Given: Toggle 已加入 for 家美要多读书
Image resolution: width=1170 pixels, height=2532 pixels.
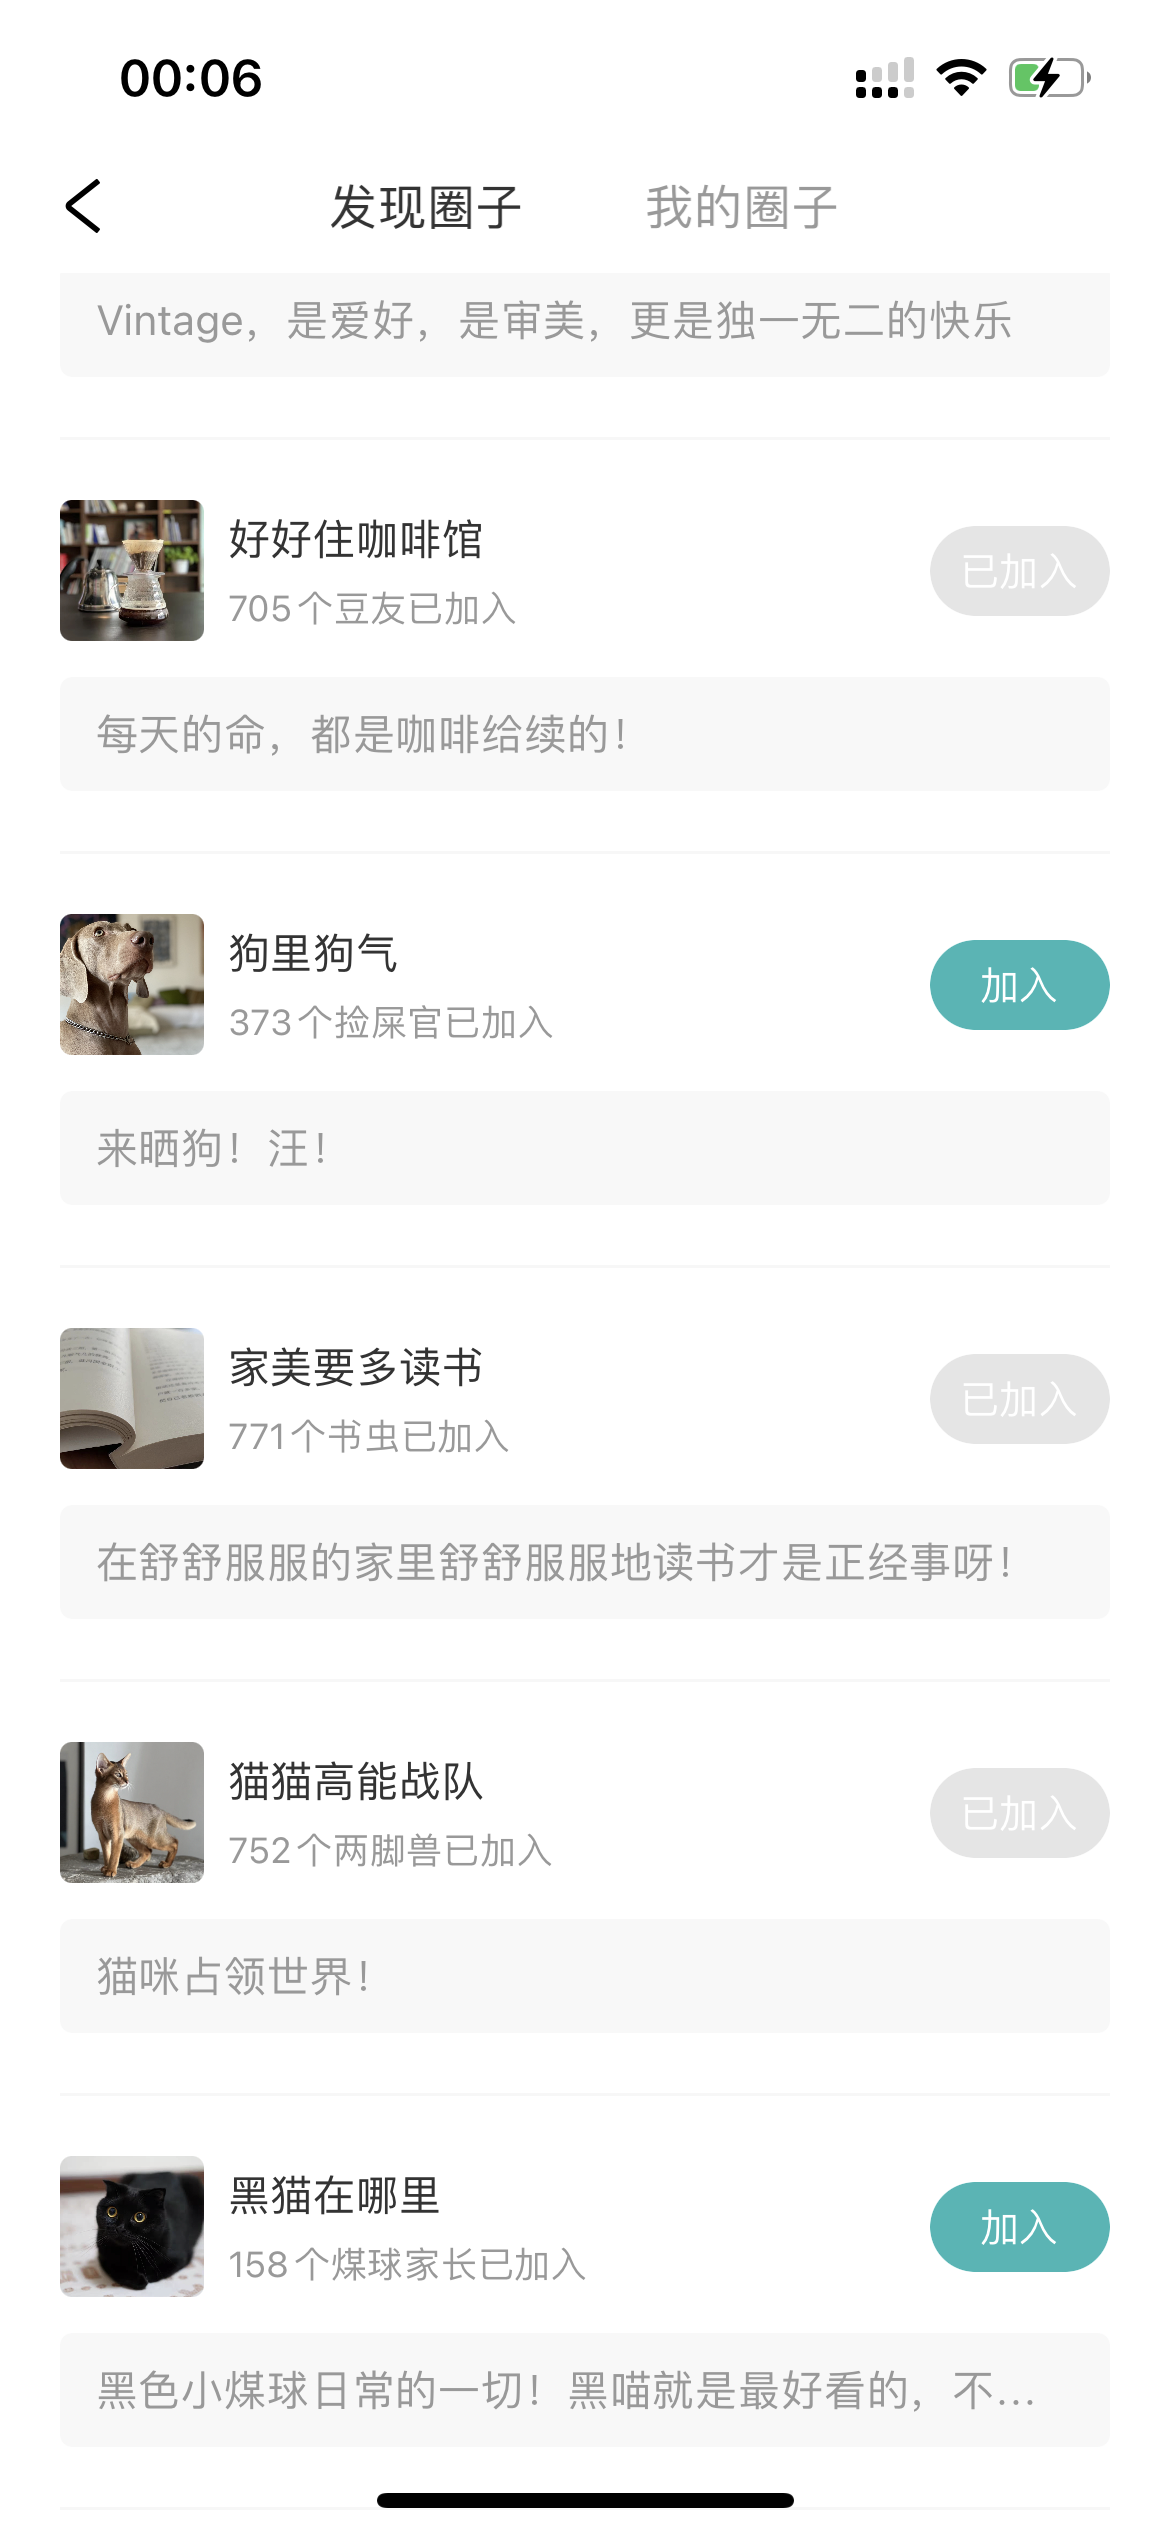Looking at the screenshot, I should pos(1018,1399).
